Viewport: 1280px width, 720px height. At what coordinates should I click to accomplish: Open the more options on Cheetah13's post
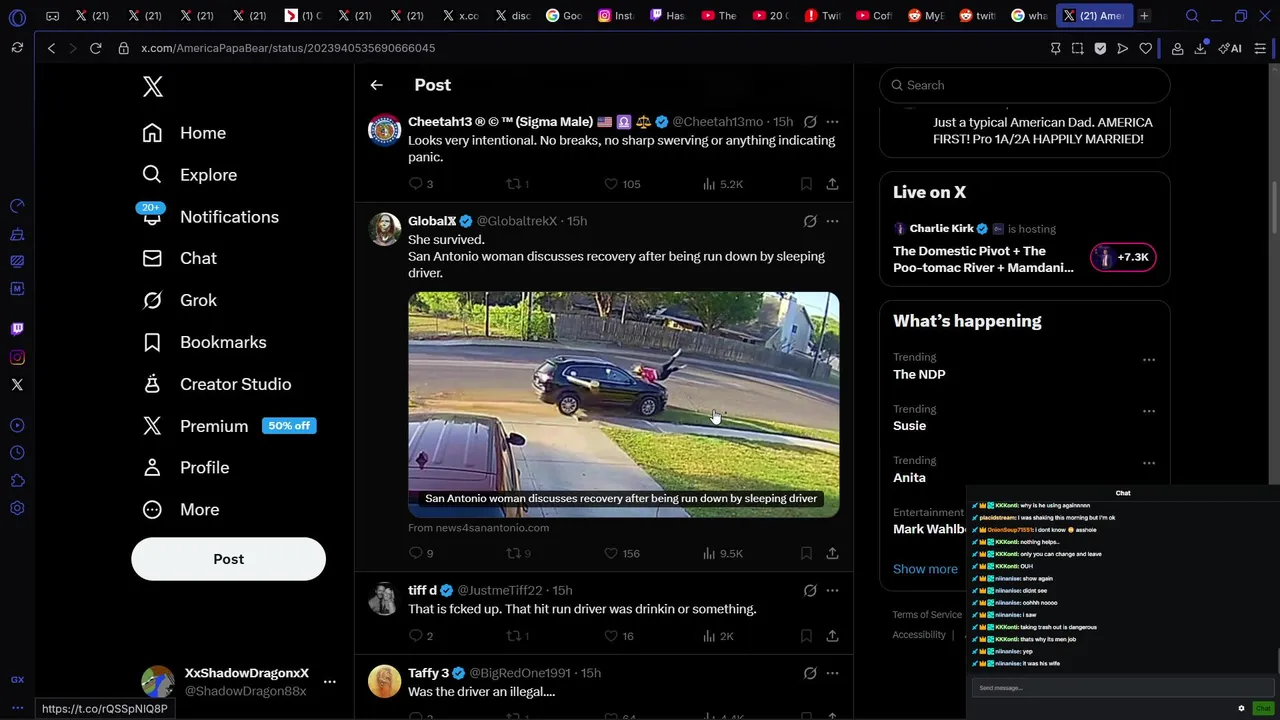click(832, 122)
